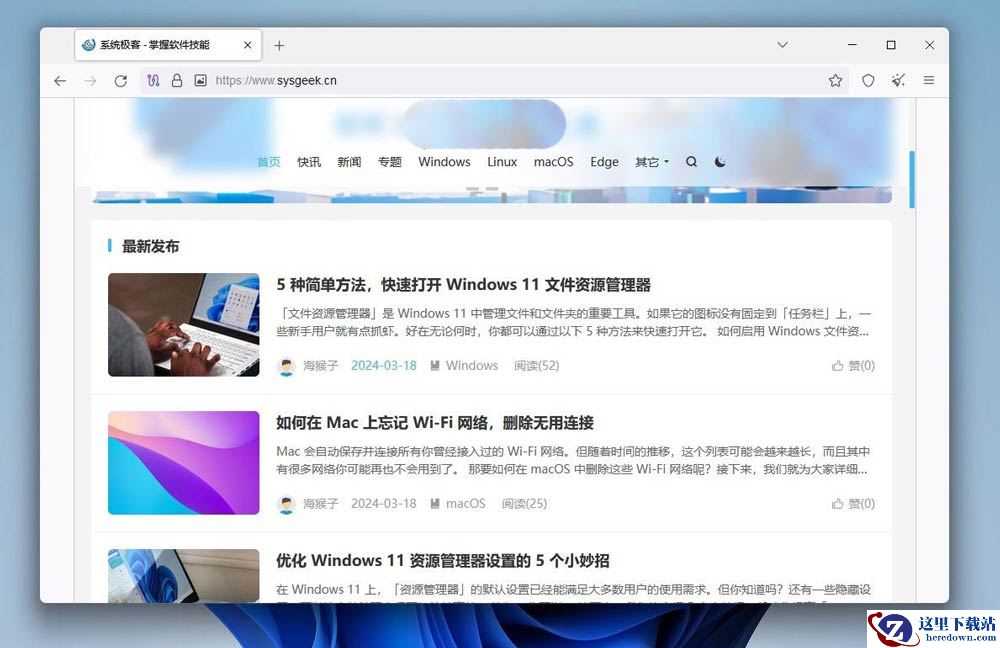Expand the 其它 dropdown menu

pyautogui.click(x=652, y=162)
